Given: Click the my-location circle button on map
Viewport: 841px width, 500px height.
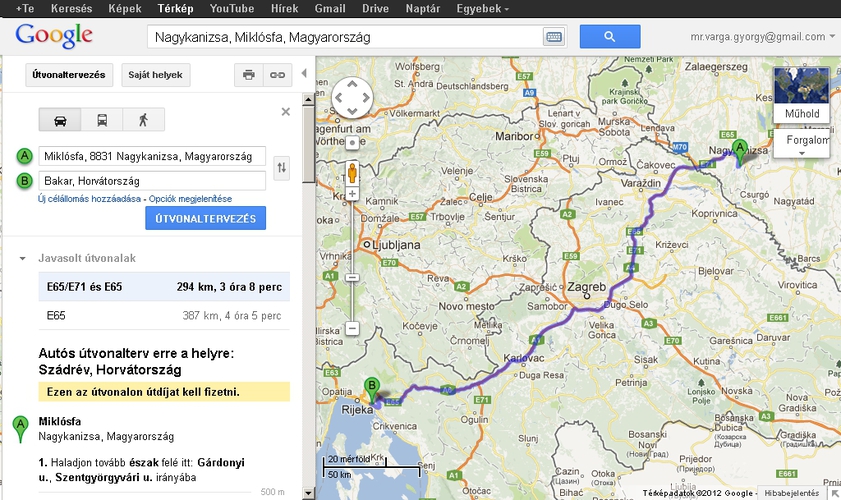Looking at the screenshot, I should [x=352, y=143].
